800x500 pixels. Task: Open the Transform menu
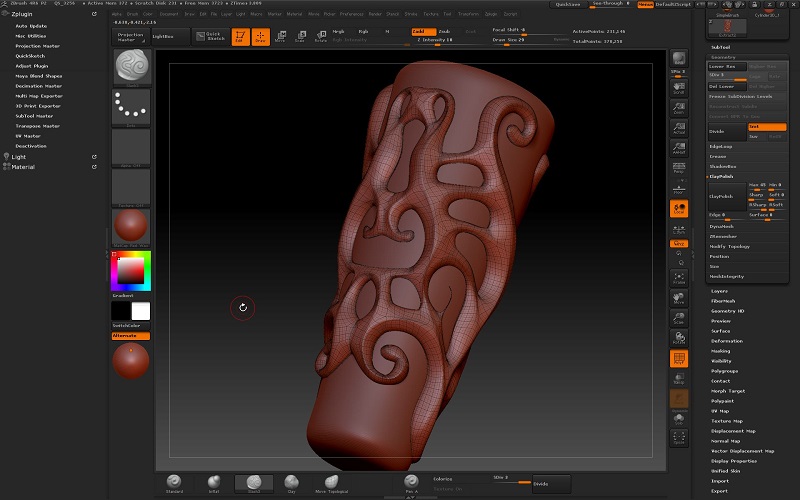tap(469, 14)
